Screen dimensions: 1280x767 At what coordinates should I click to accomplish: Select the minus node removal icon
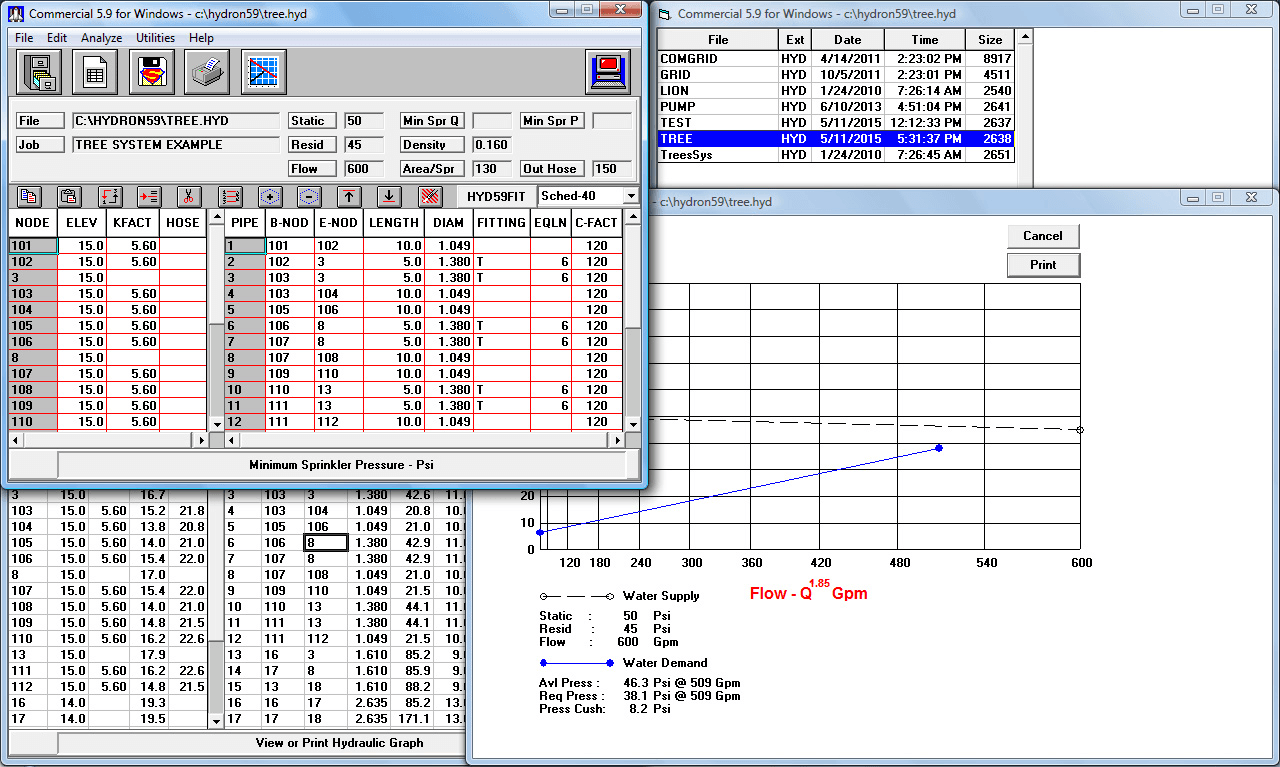click(310, 196)
